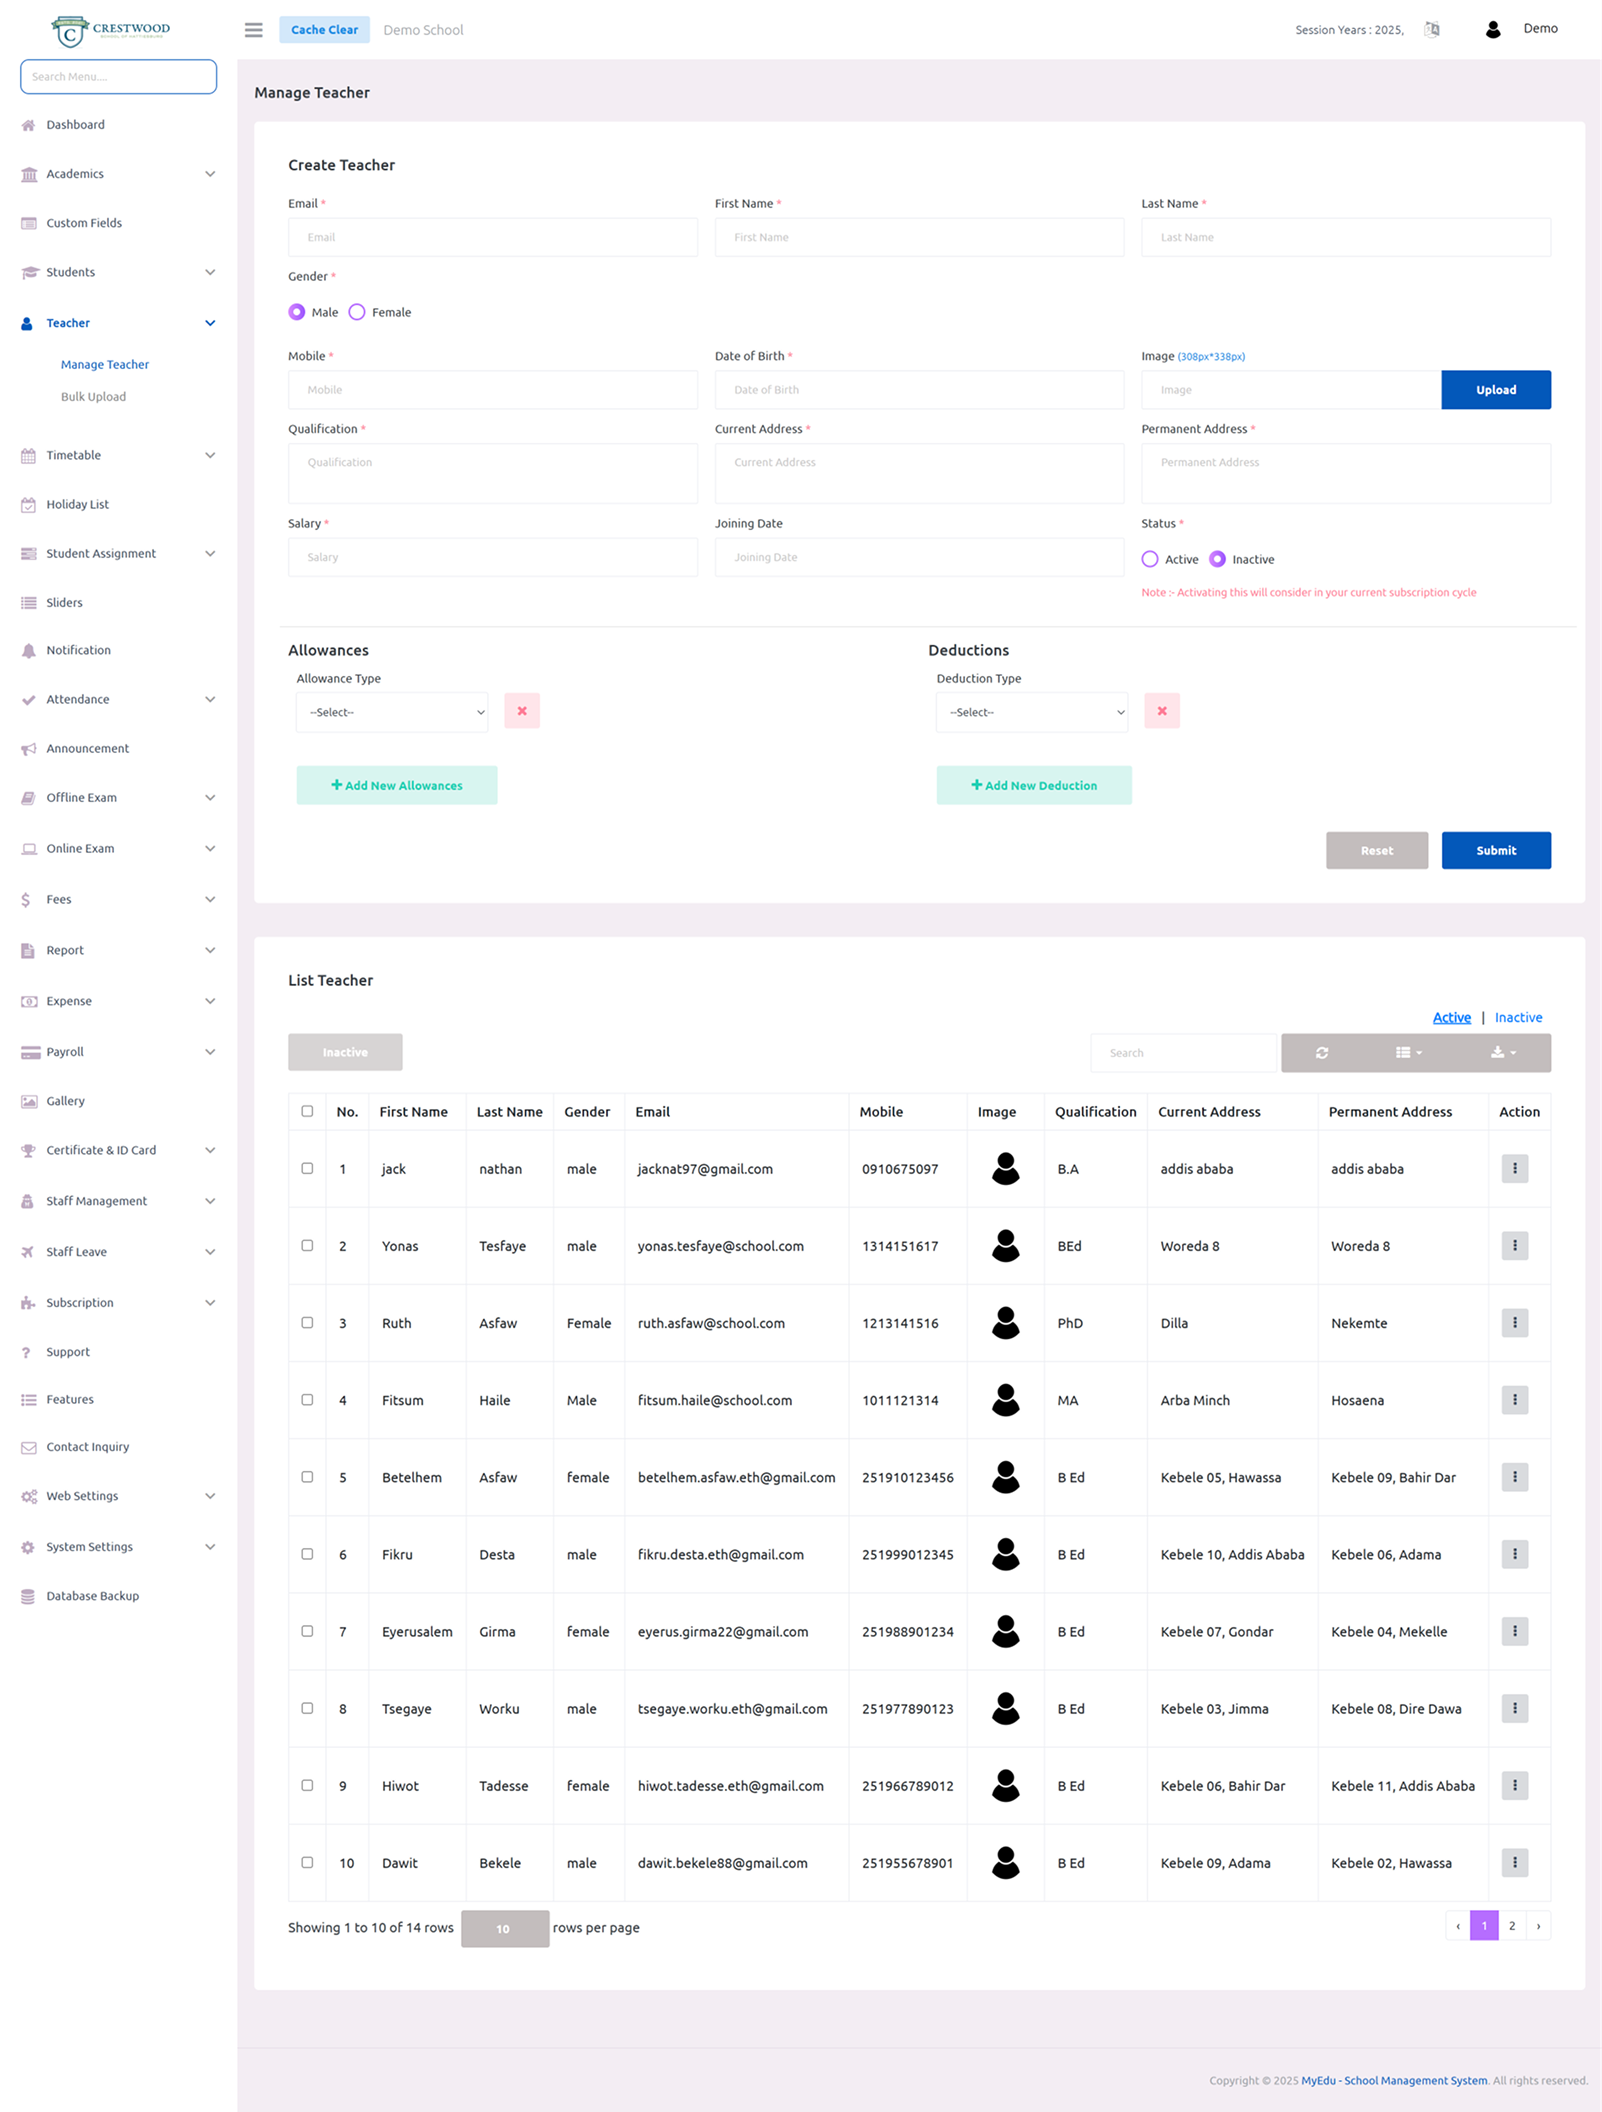Select Female gender radio button
Image resolution: width=1602 pixels, height=2112 pixels.
(357, 312)
